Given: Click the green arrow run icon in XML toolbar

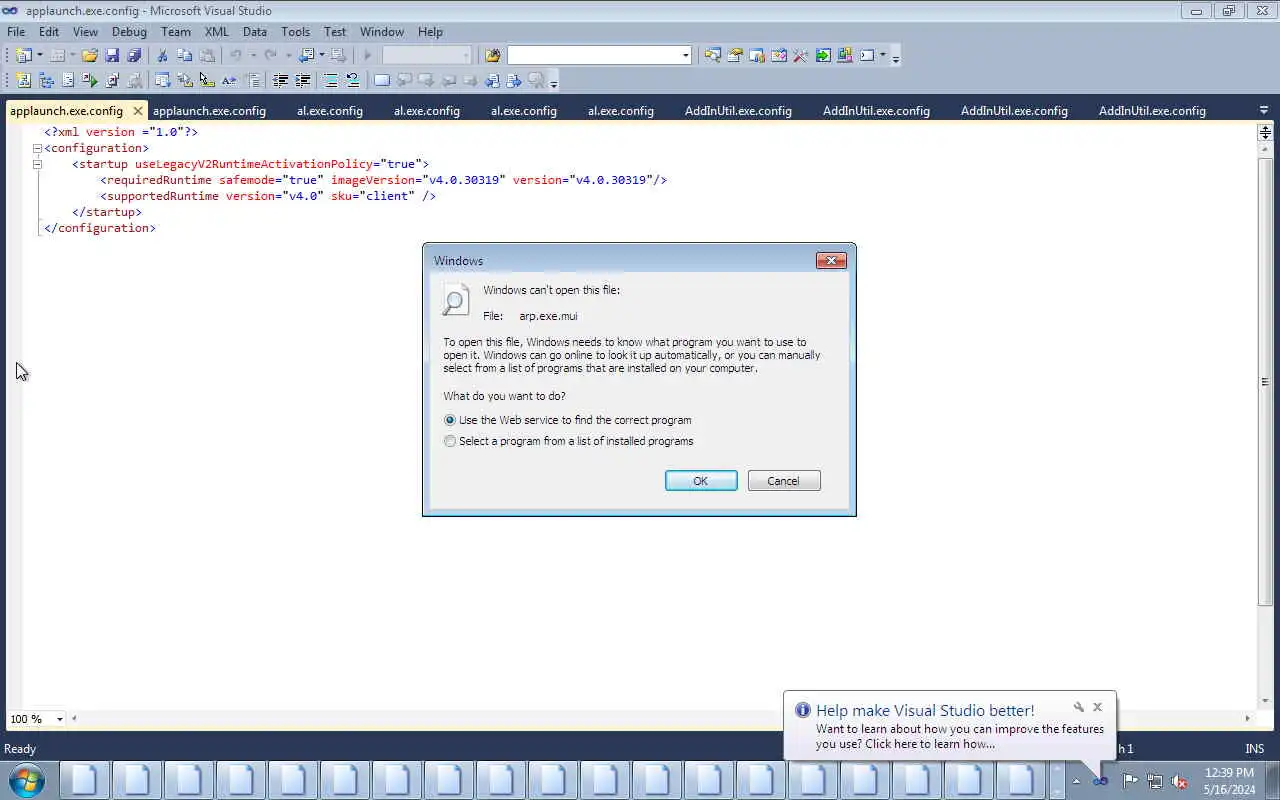Looking at the screenshot, I should (90, 80).
